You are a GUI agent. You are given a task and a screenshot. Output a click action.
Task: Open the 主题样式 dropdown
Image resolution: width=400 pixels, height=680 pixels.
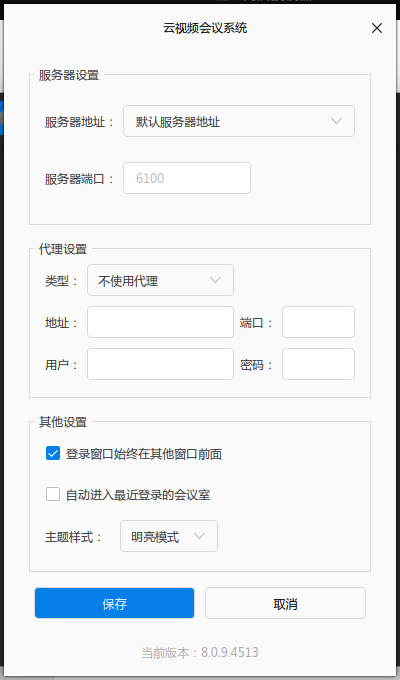(169, 536)
